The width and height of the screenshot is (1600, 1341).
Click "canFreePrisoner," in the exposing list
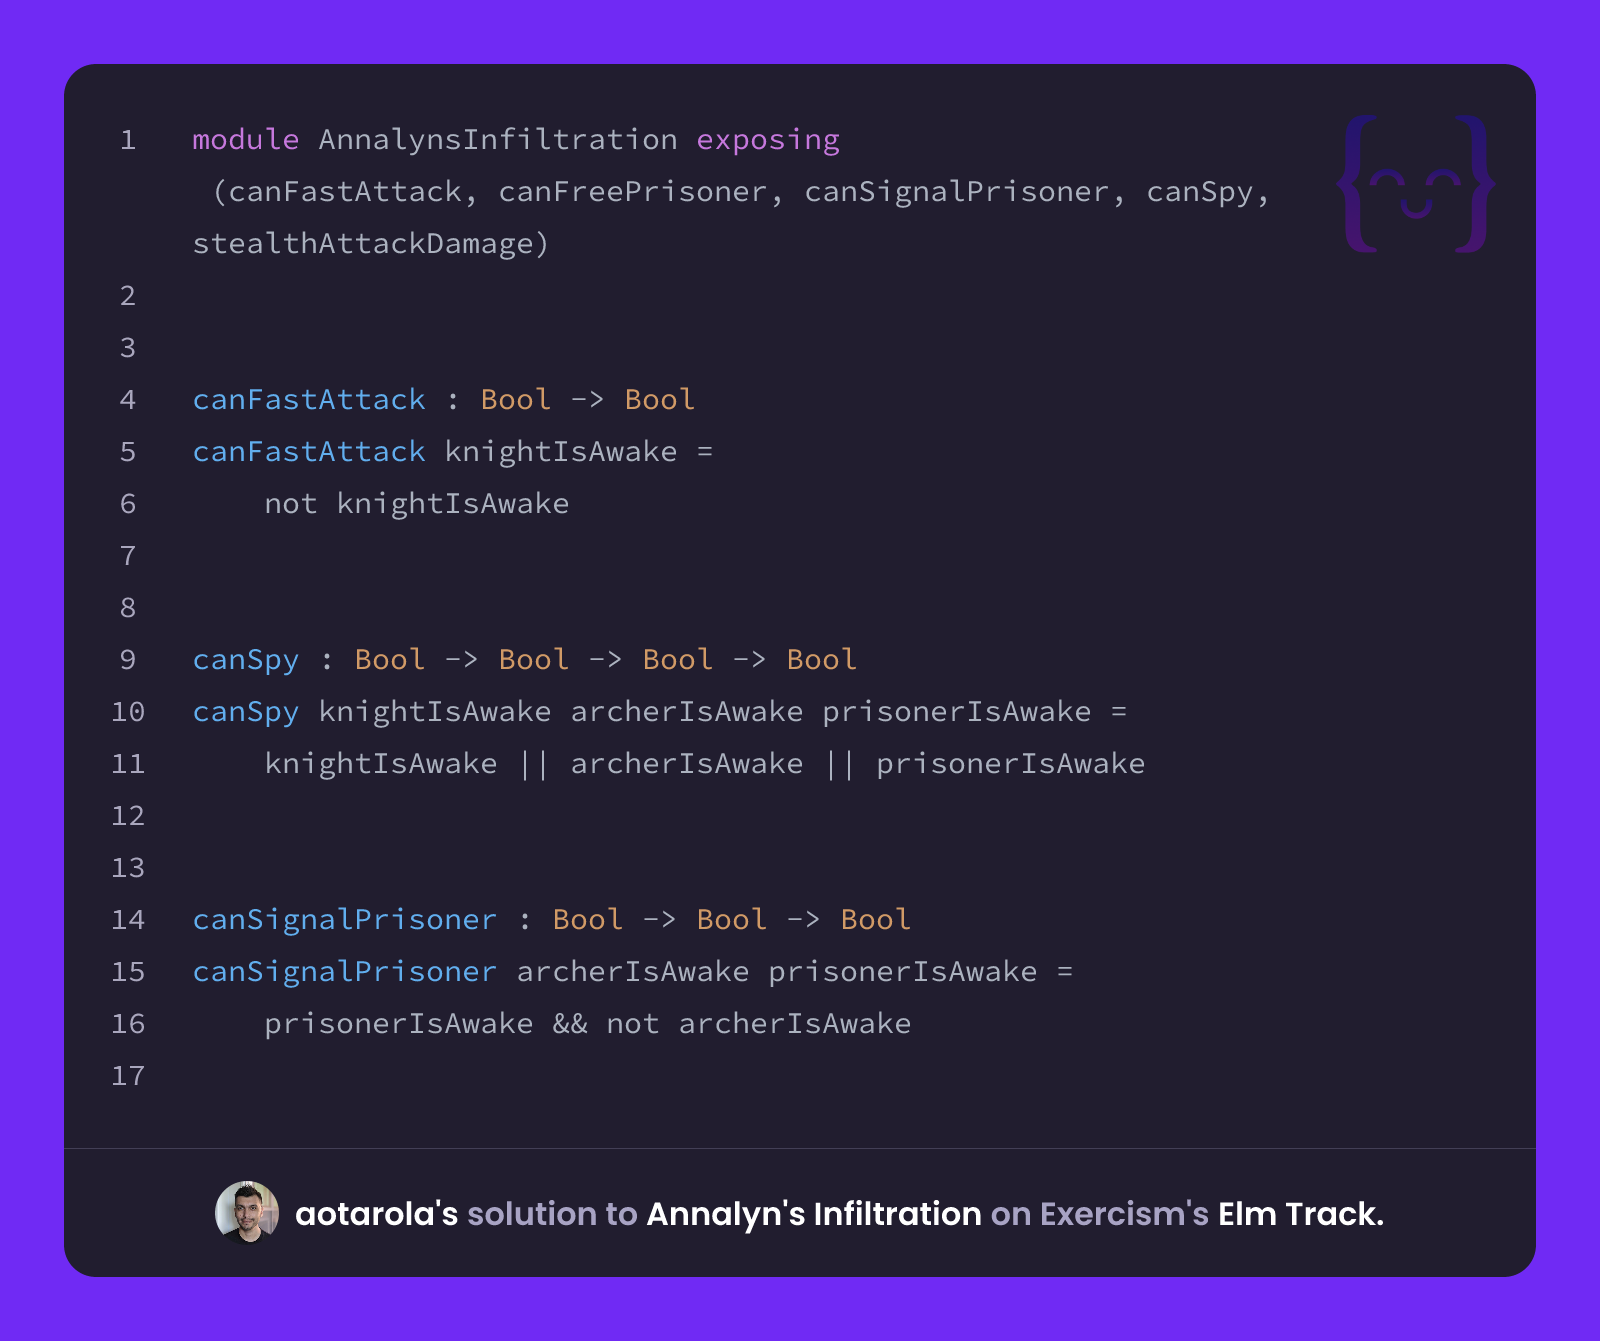(641, 191)
